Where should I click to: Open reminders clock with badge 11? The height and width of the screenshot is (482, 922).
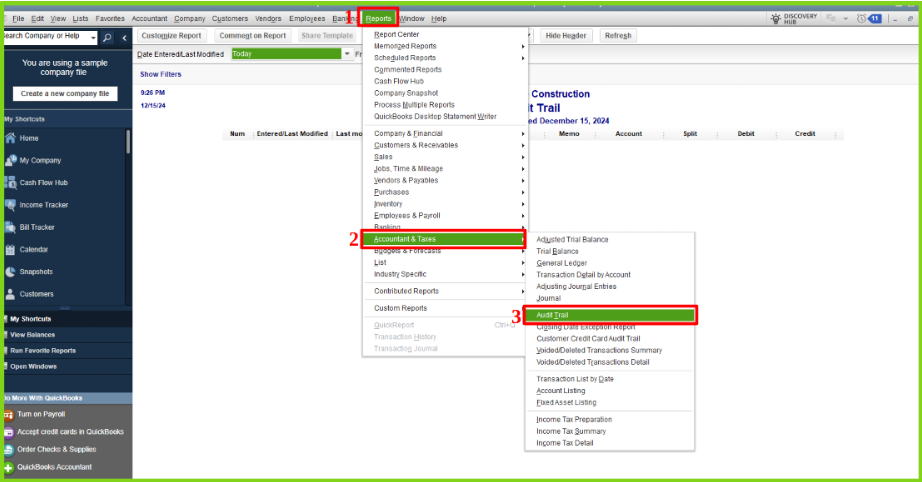tap(868, 19)
